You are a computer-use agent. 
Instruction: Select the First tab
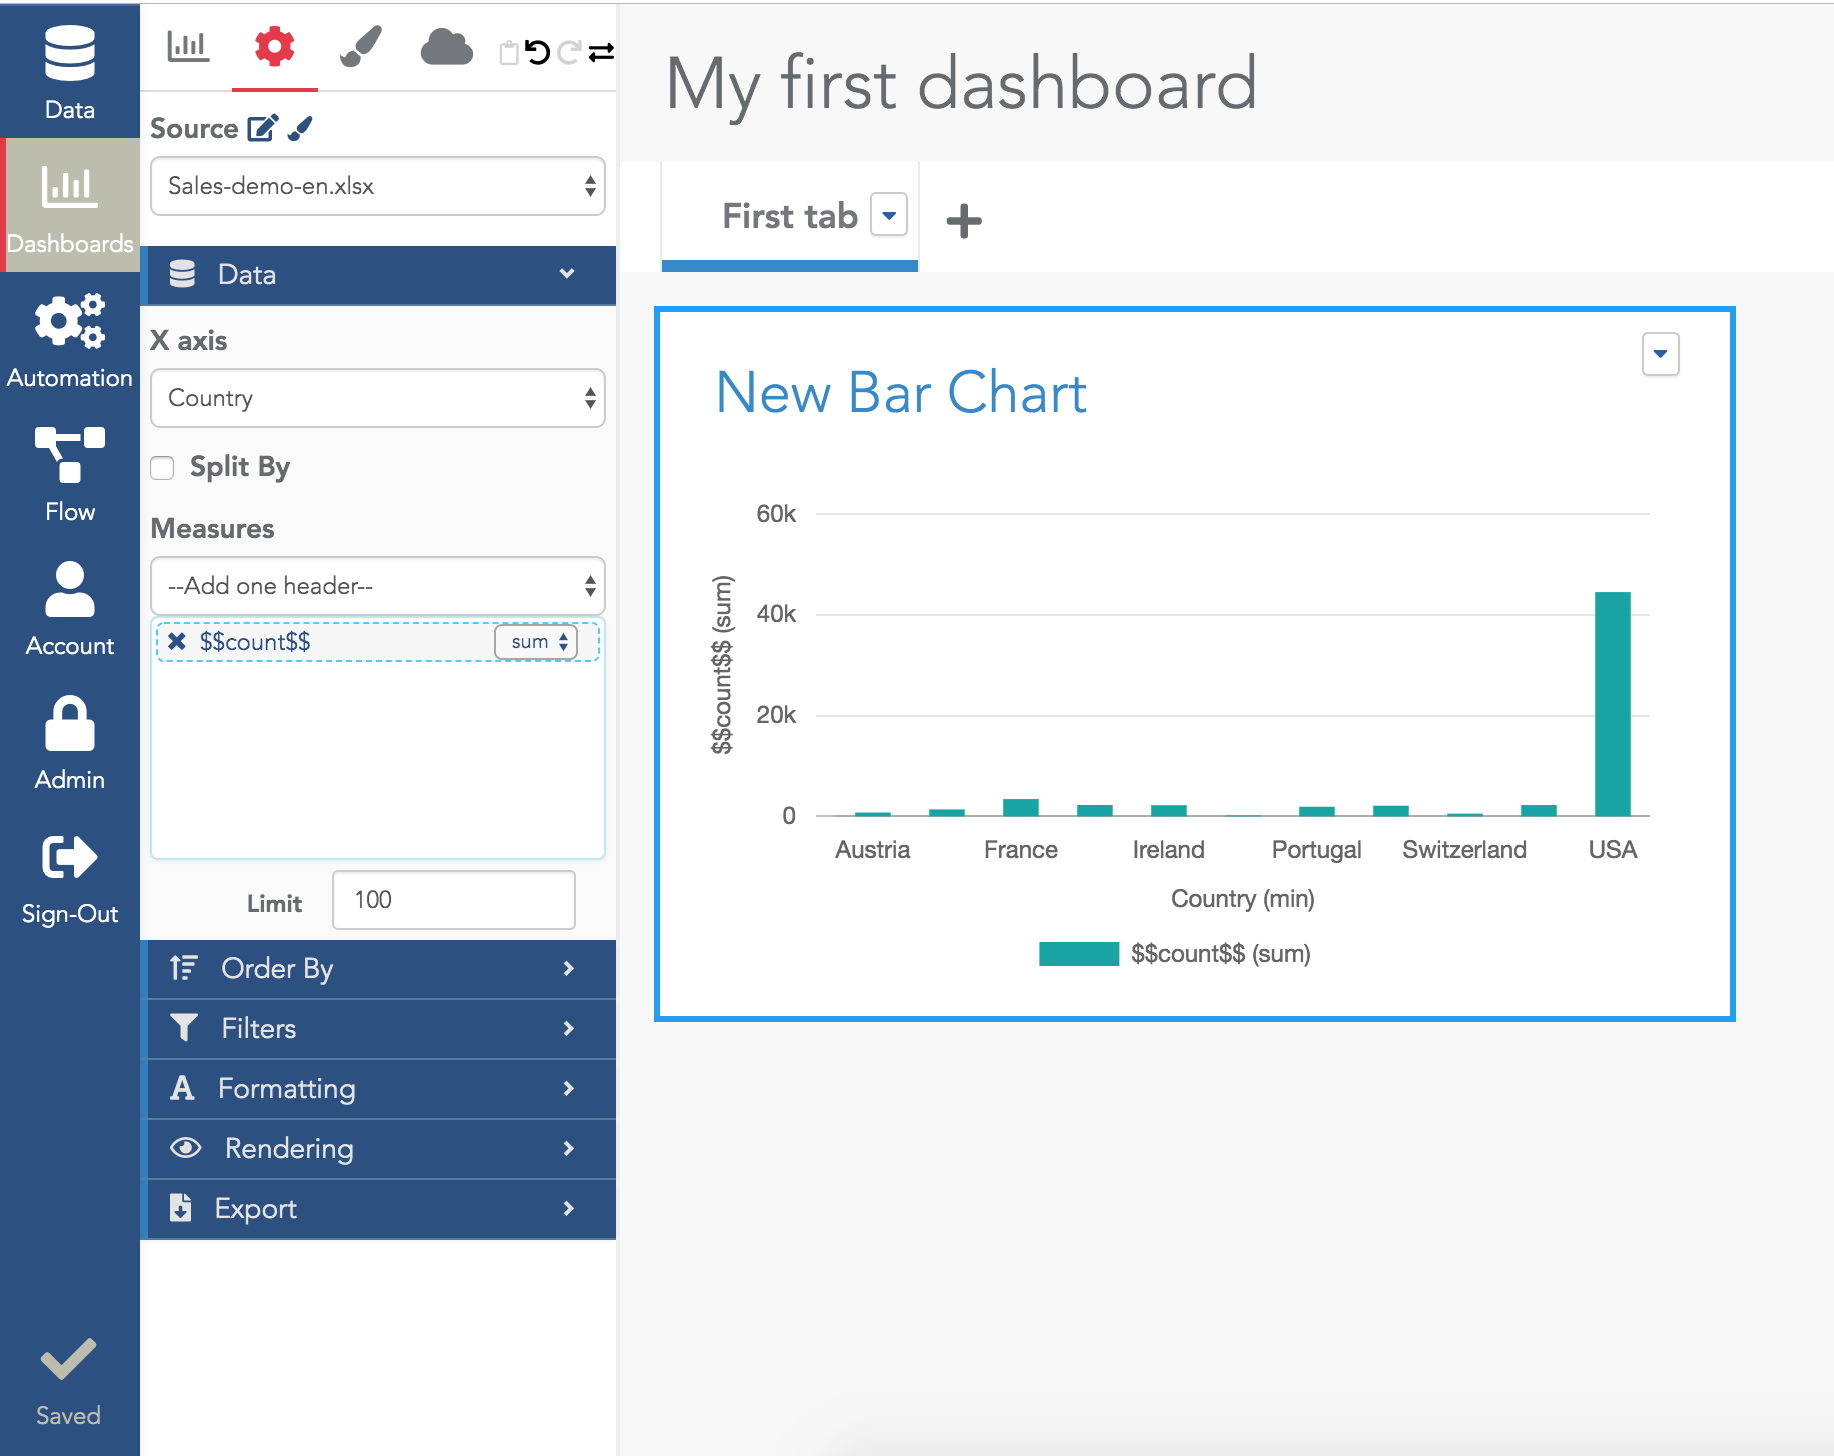pyautogui.click(x=790, y=216)
